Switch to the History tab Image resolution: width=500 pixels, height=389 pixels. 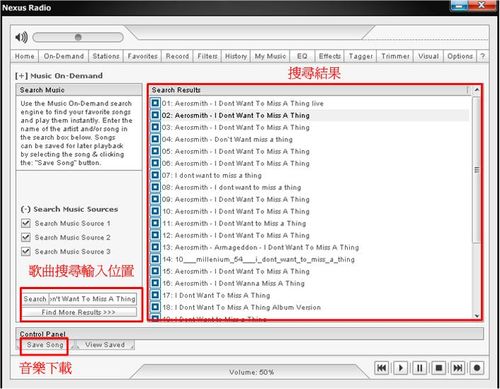click(x=236, y=56)
